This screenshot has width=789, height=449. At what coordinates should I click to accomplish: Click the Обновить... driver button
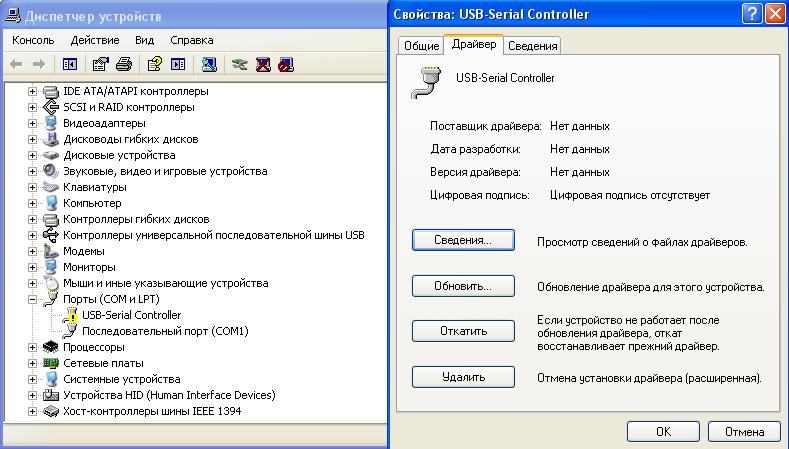[x=463, y=286]
